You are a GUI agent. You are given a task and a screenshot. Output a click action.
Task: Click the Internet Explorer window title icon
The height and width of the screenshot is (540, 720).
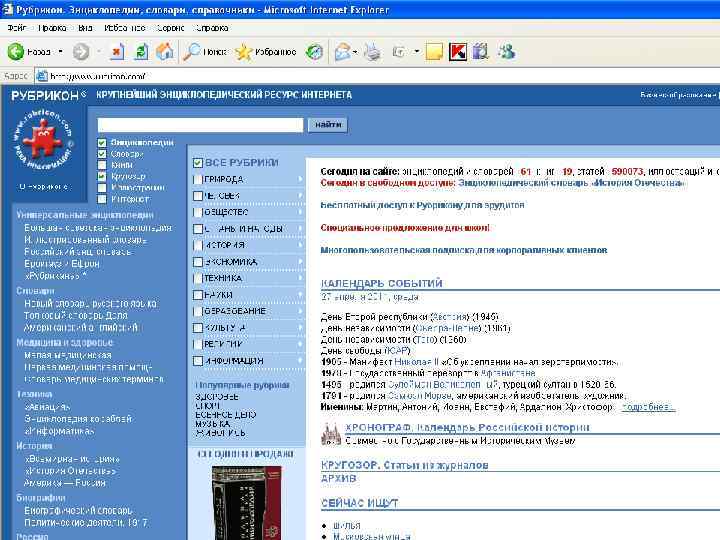pos(7,9)
